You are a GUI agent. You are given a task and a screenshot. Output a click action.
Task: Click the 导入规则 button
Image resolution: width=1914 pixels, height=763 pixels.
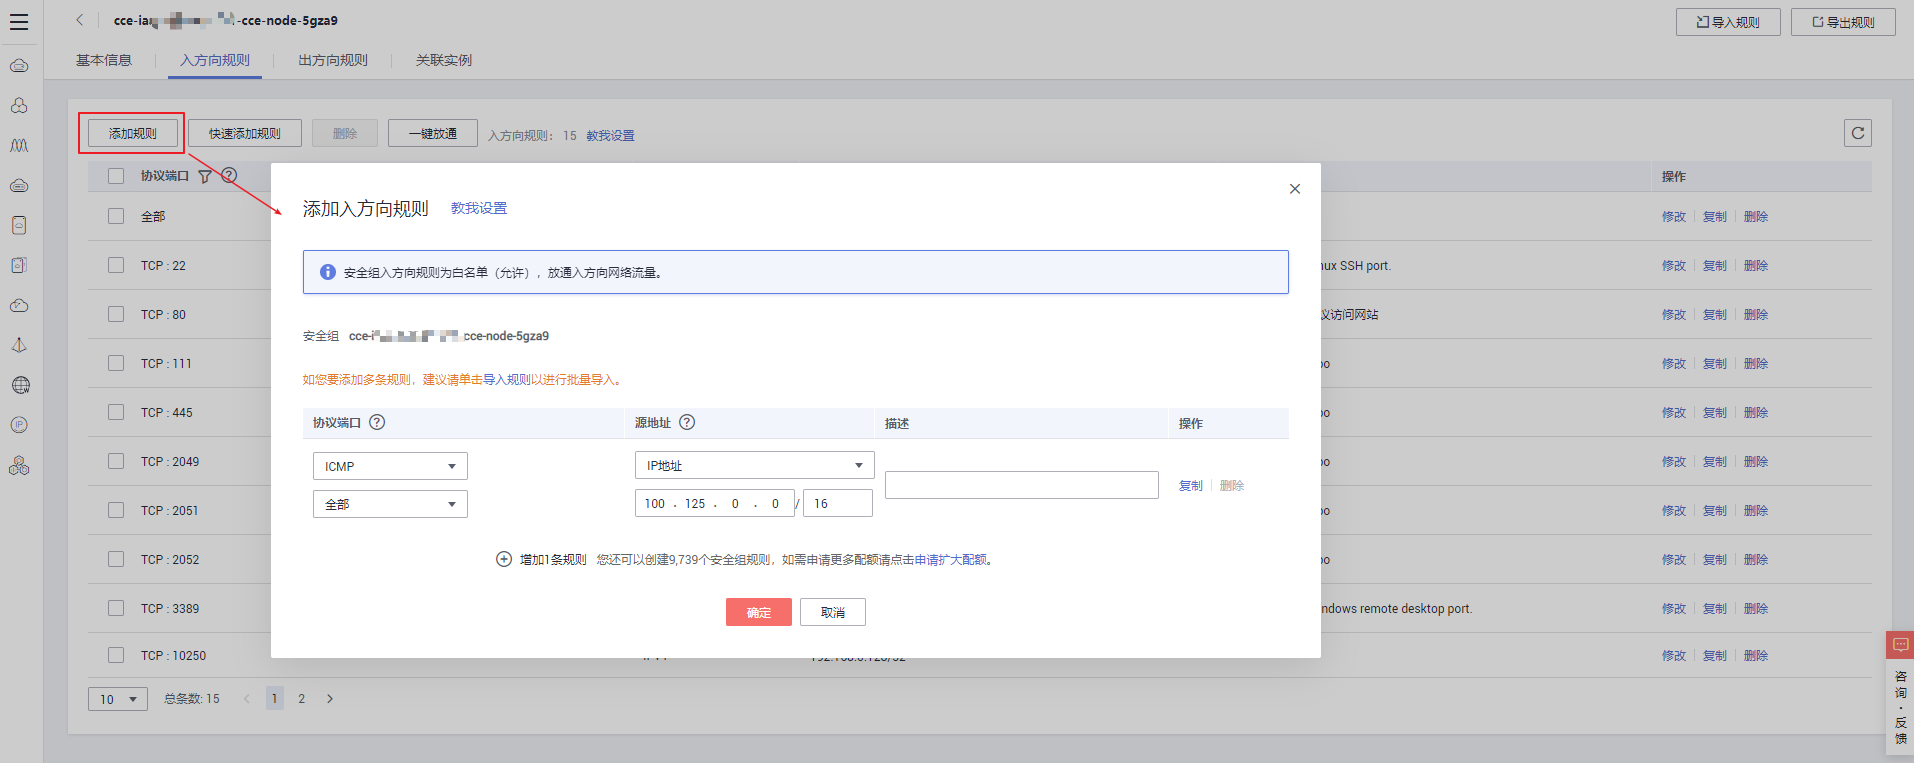(x=1728, y=22)
